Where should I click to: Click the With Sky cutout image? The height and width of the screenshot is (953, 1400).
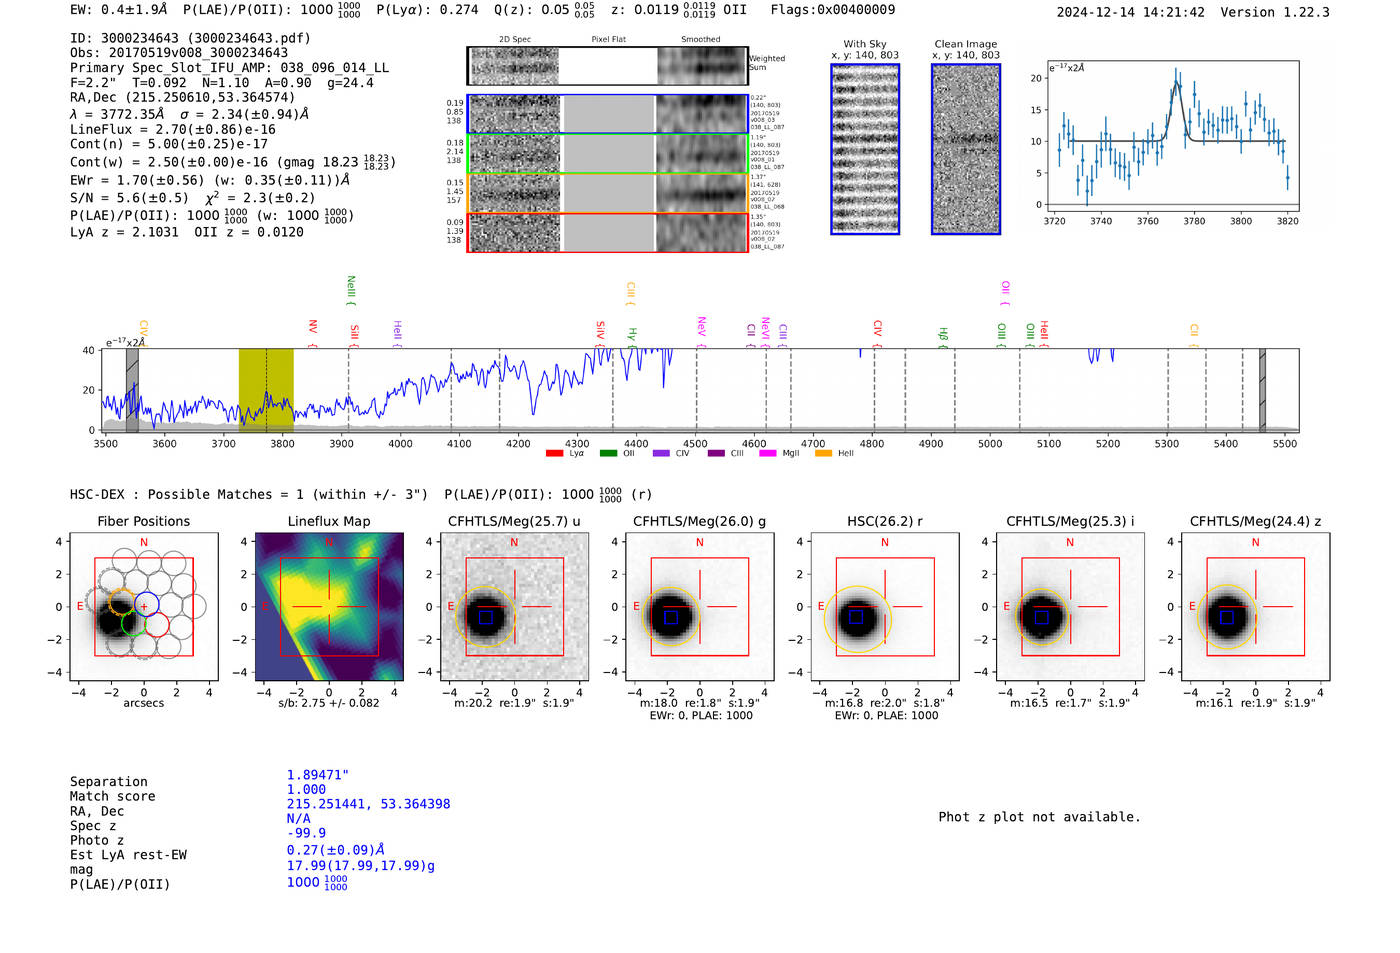click(865, 149)
